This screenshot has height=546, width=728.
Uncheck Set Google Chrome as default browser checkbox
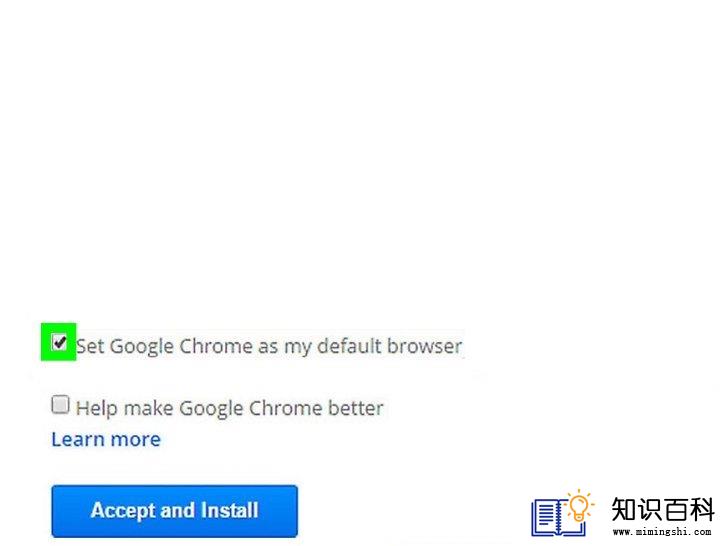click(59, 343)
